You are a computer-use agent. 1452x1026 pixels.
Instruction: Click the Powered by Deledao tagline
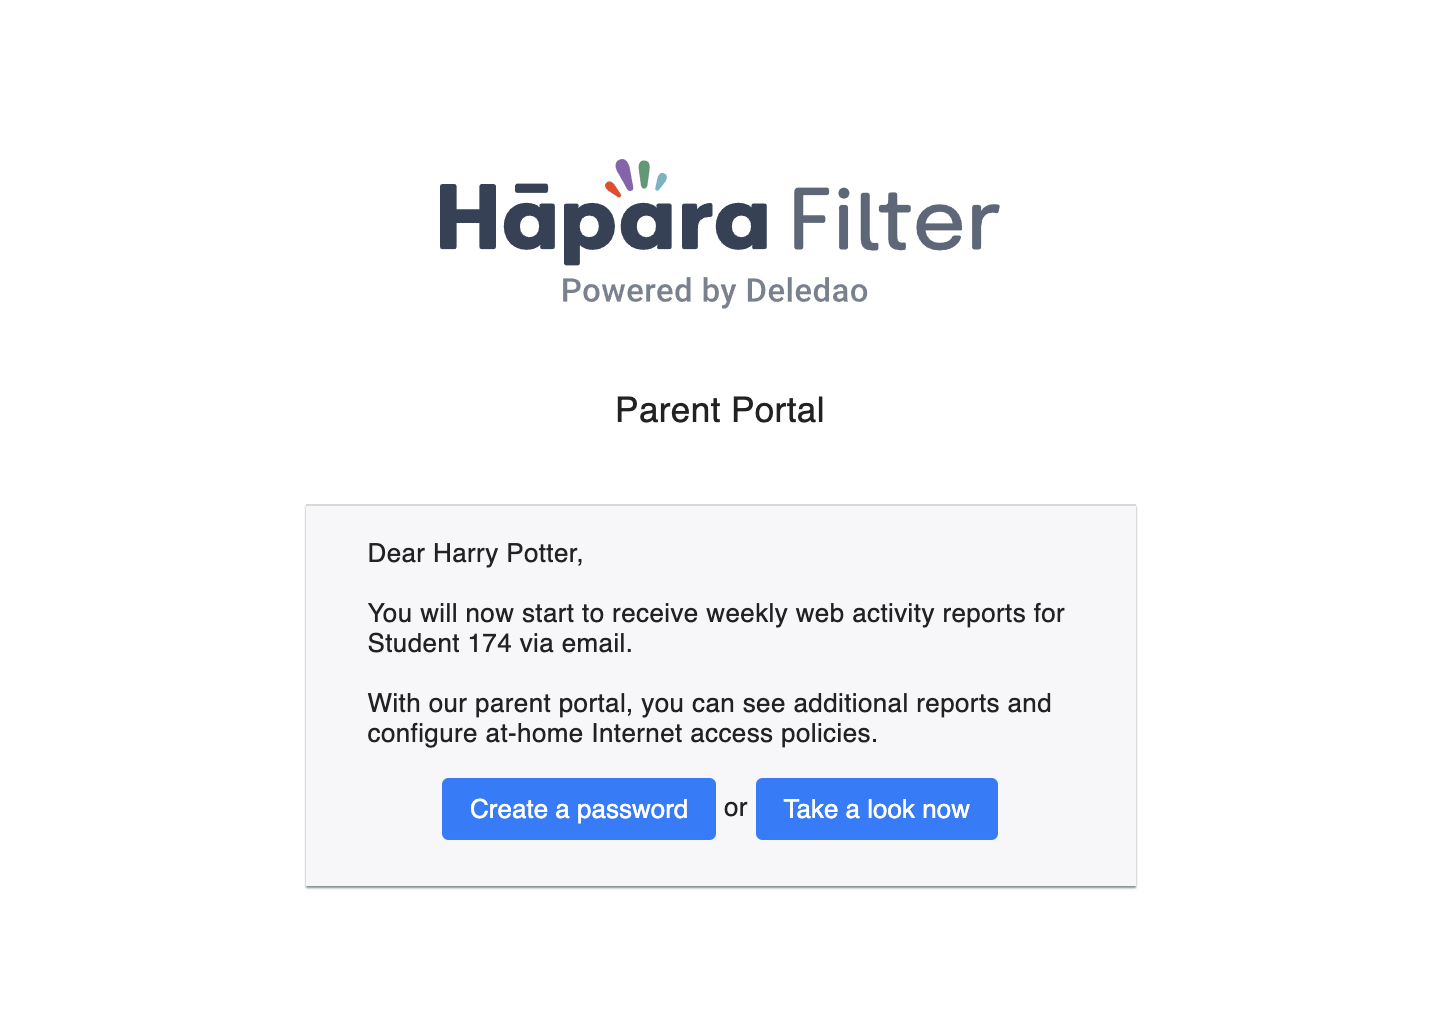pyautogui.click(x=714, y=291)
